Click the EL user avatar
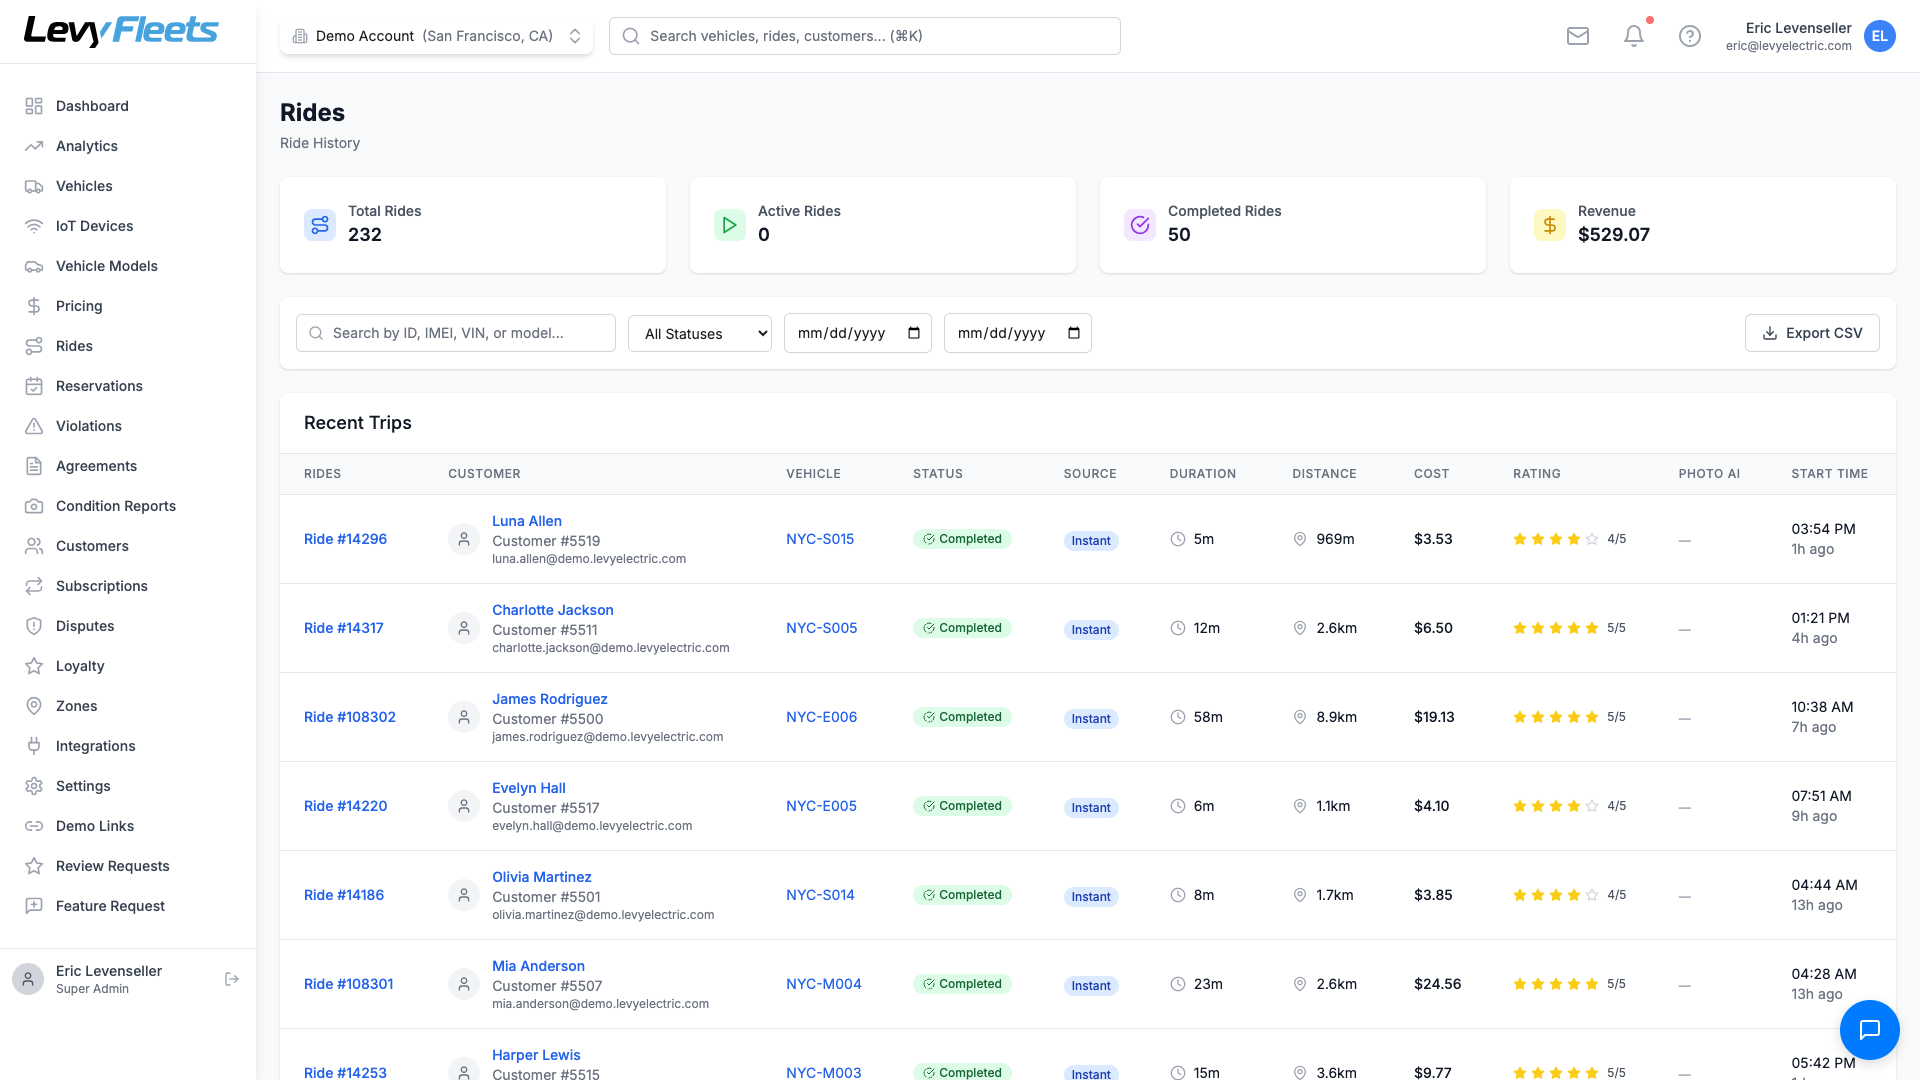The width and height of the screenshot is (1920, 1080). coord(1879,36)
